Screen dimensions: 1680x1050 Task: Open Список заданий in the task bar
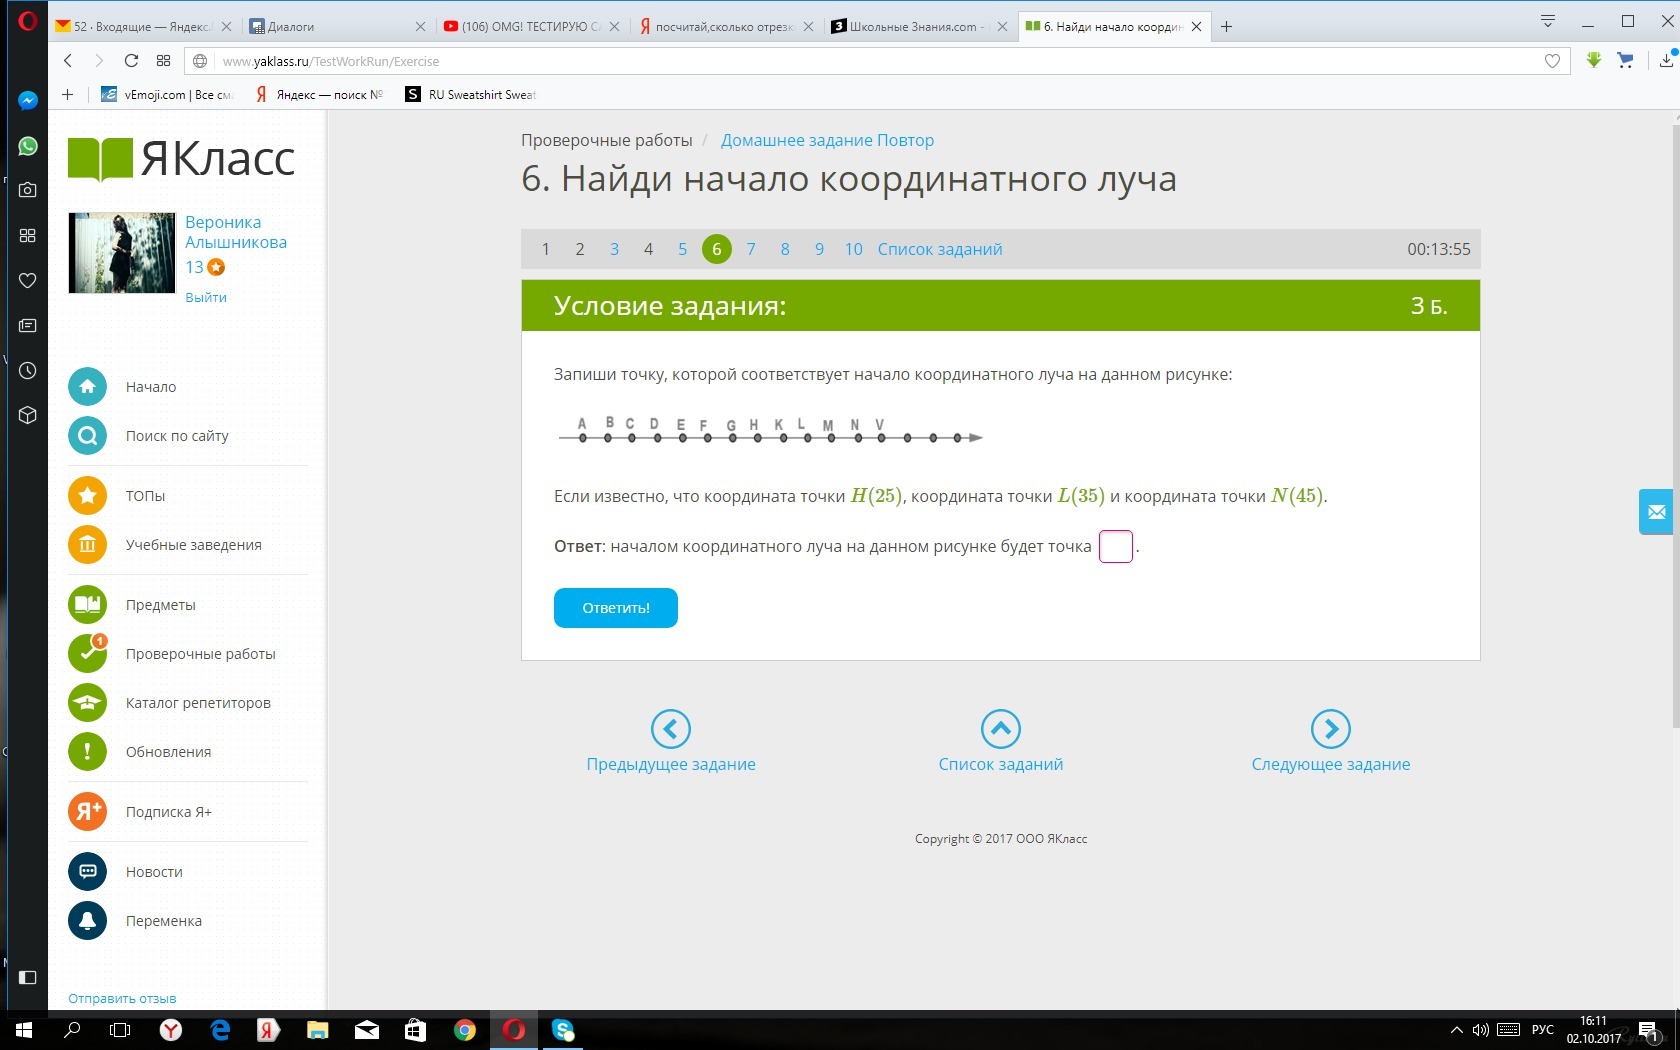[x=940, y=249]
